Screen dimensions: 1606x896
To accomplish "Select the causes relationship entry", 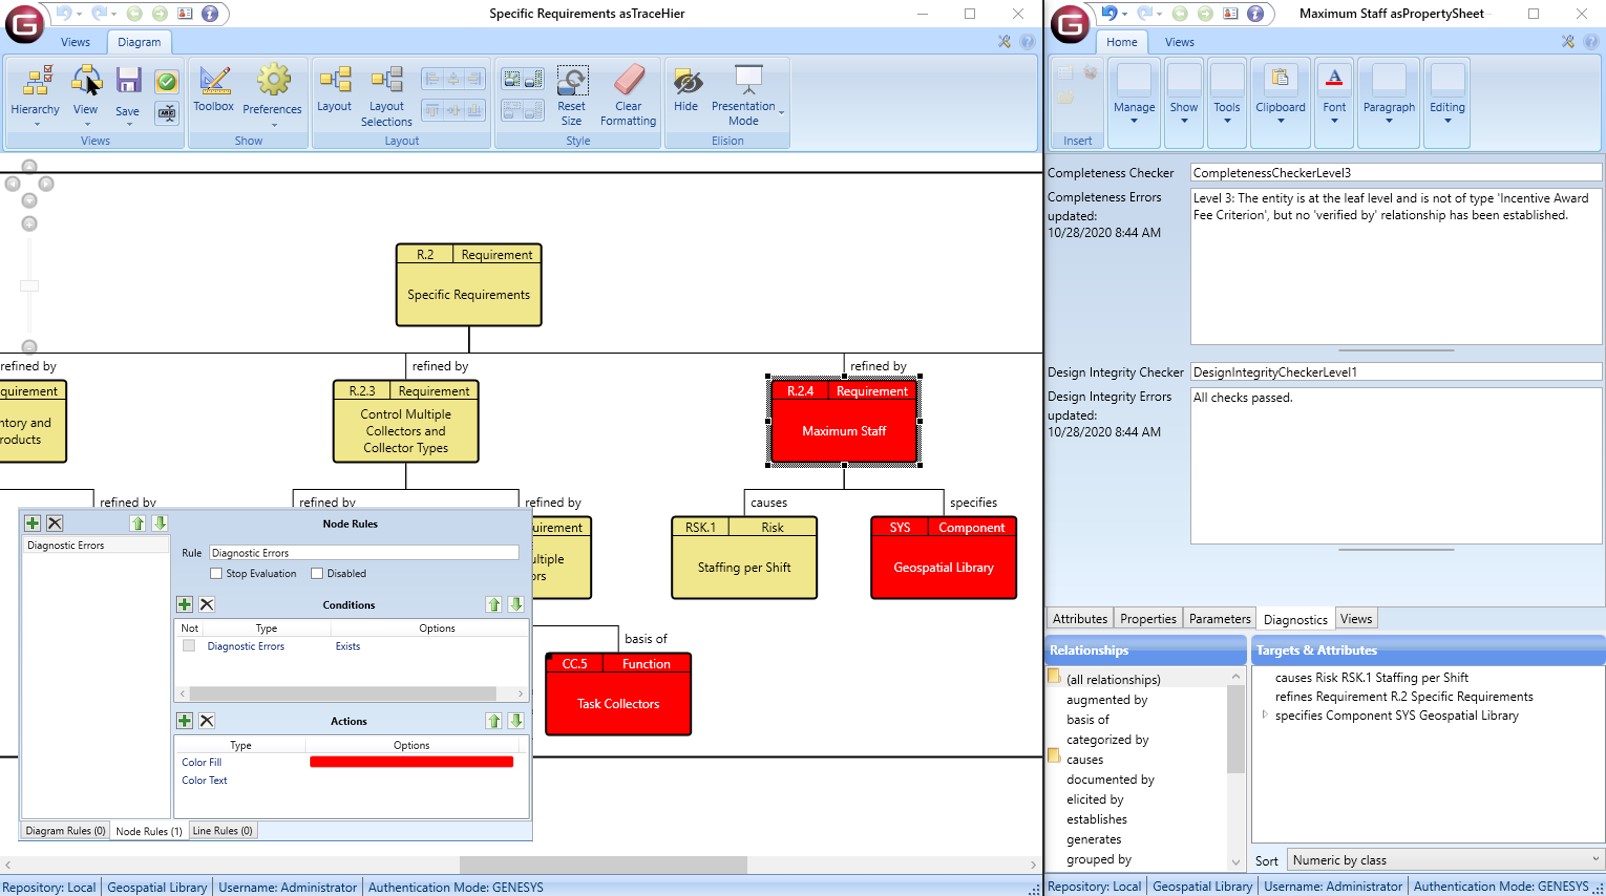I will point(1085,760).
